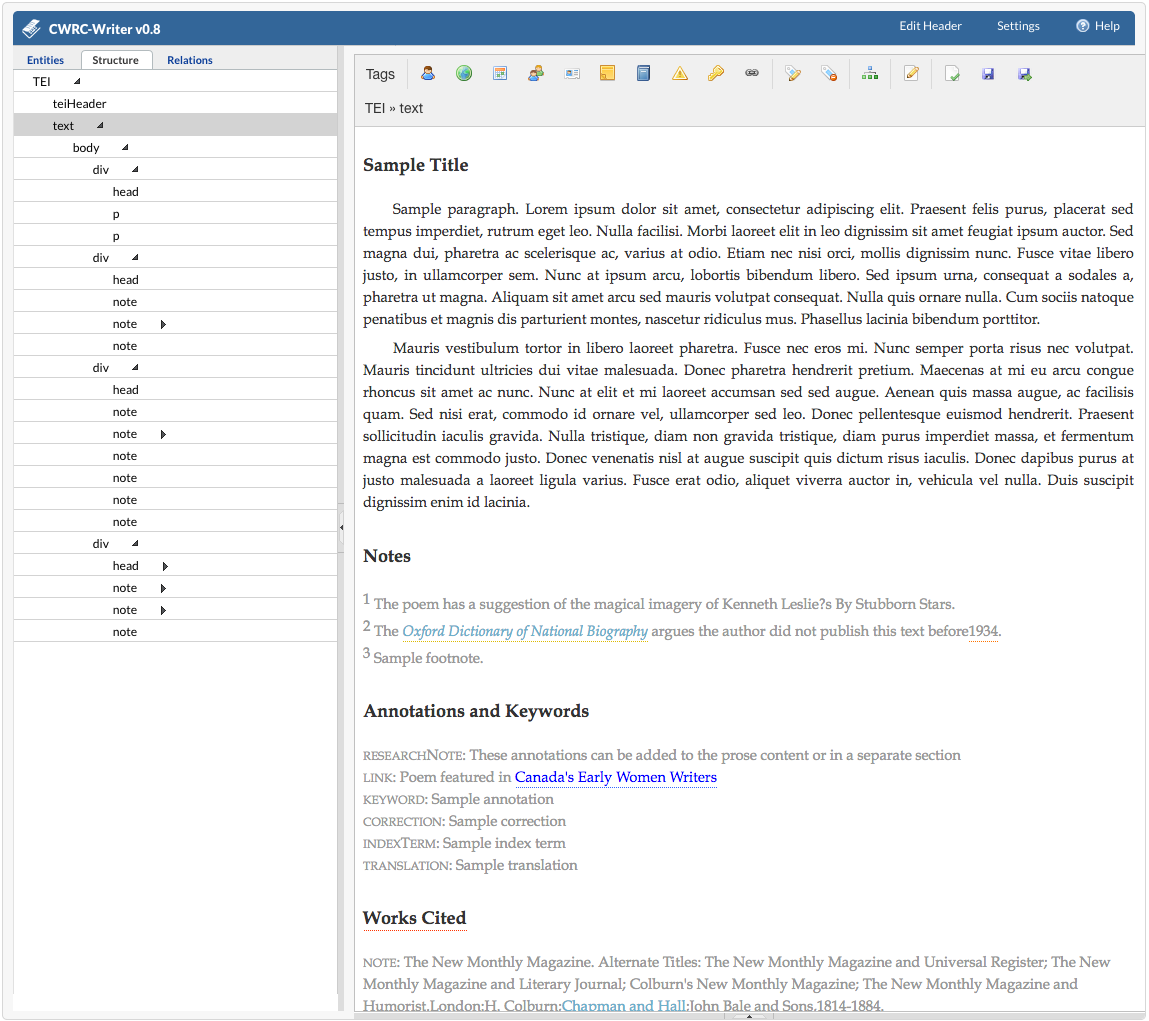Viewport: 1149px width, 1021px height.
Task: Select the Structure tab
Action: 115,60
